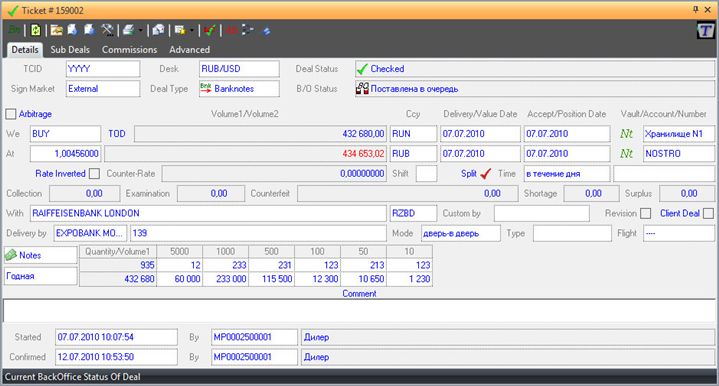
Task: Switch to the Details tab
Action: [25, 50]
